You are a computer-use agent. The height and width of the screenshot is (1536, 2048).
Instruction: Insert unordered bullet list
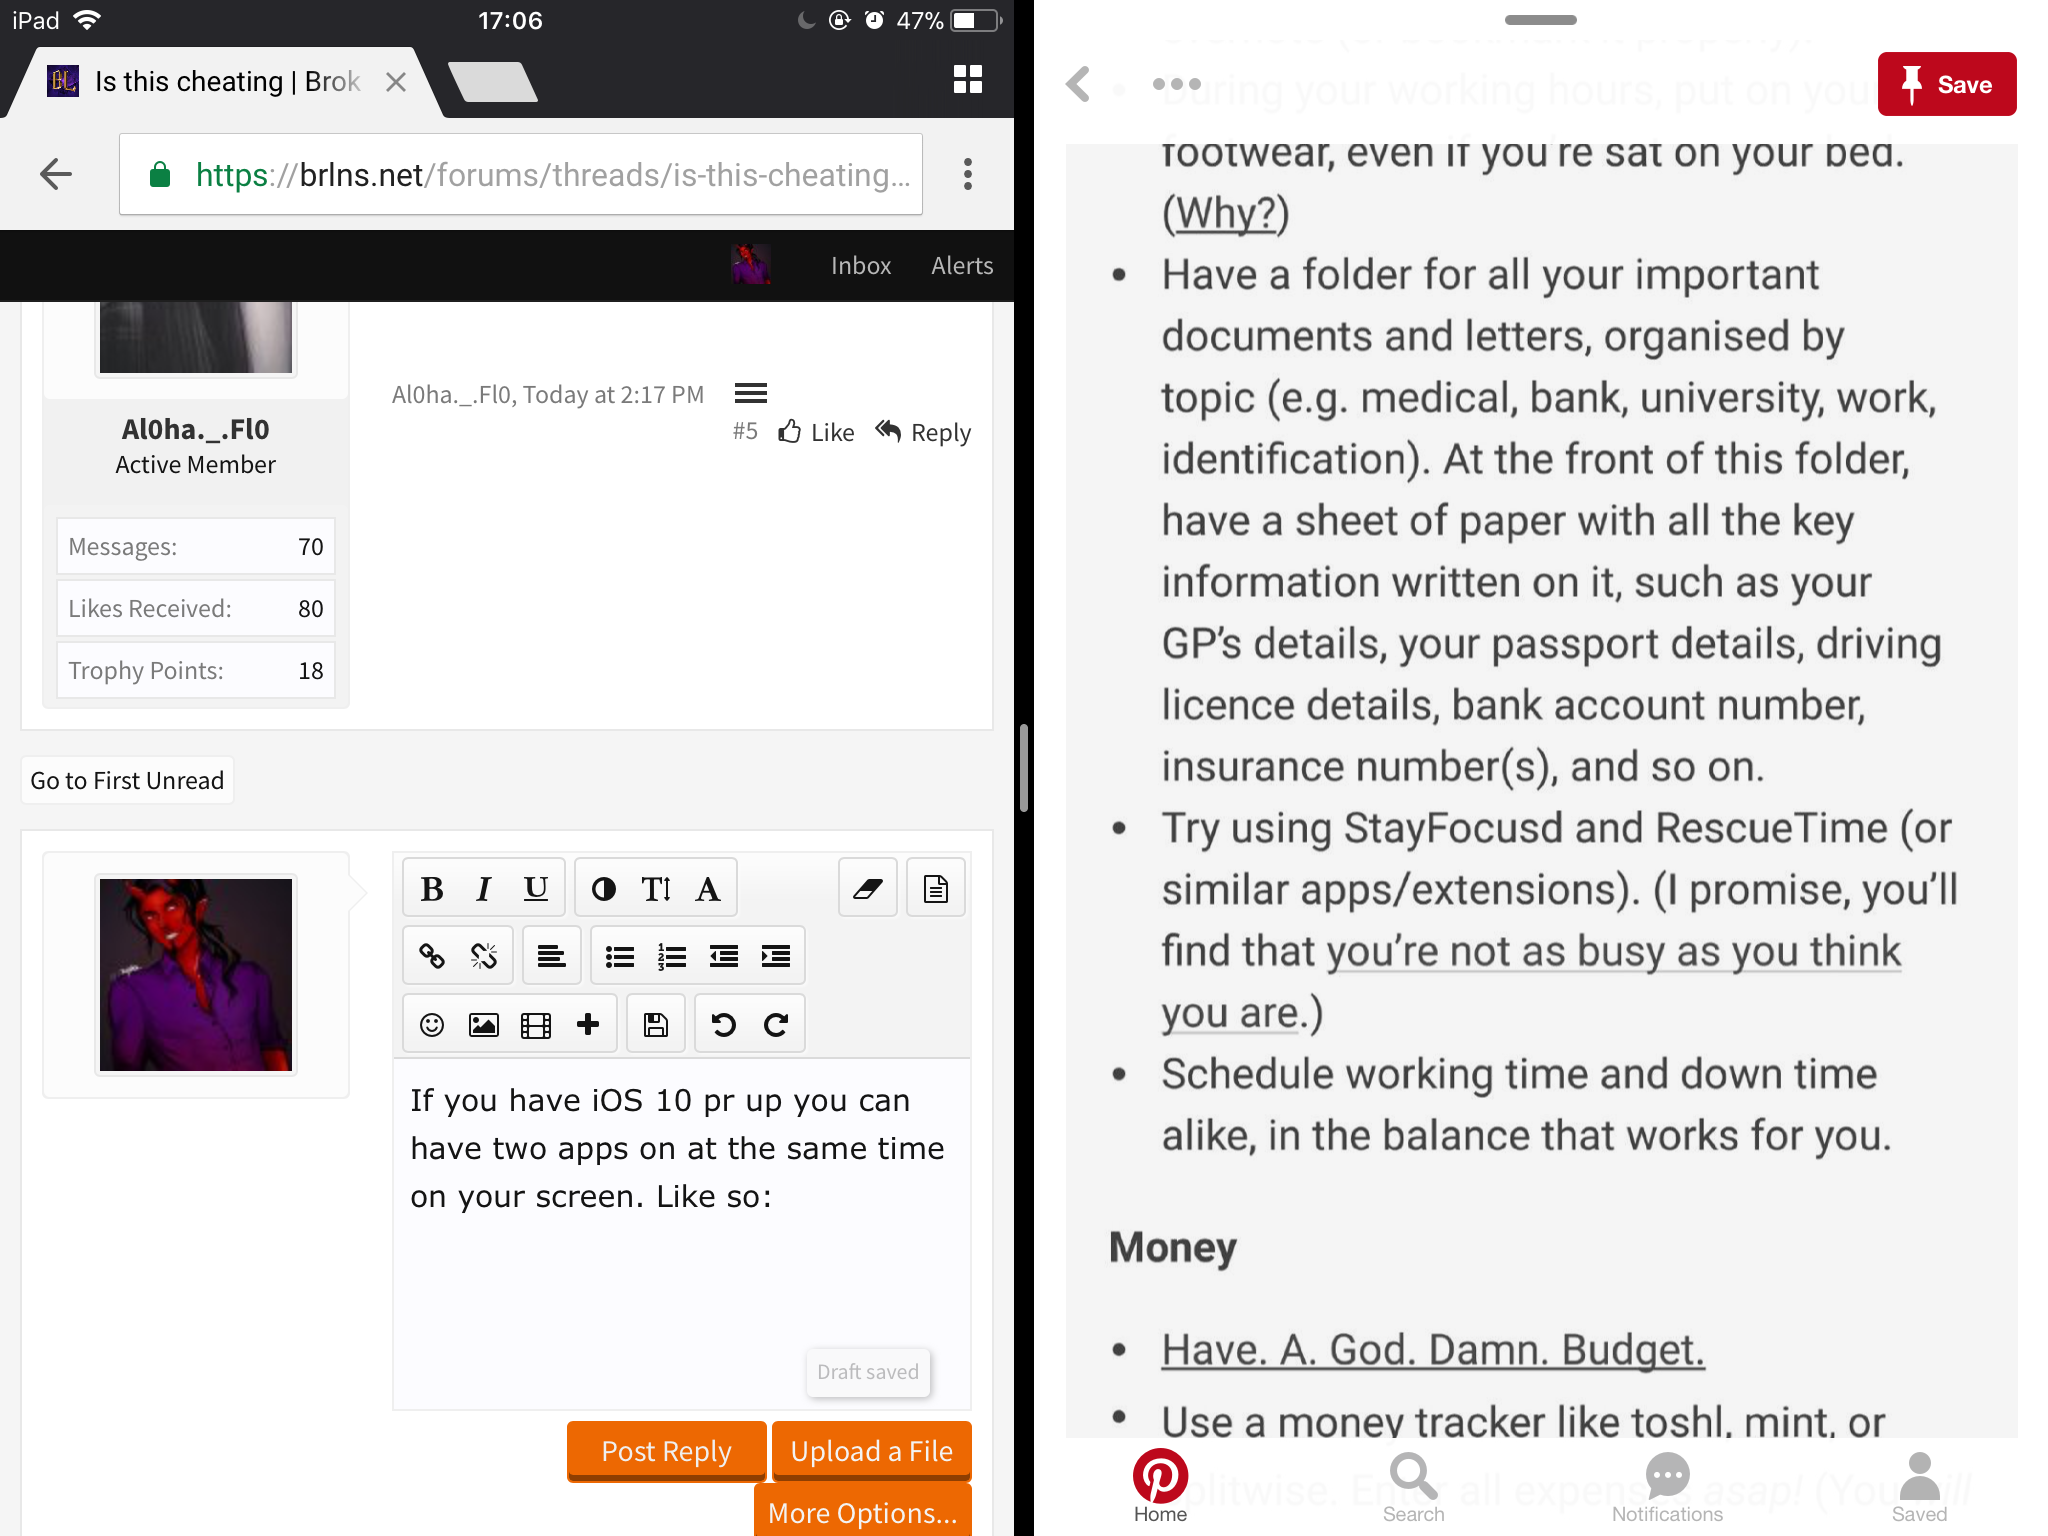tap(620, 956)
